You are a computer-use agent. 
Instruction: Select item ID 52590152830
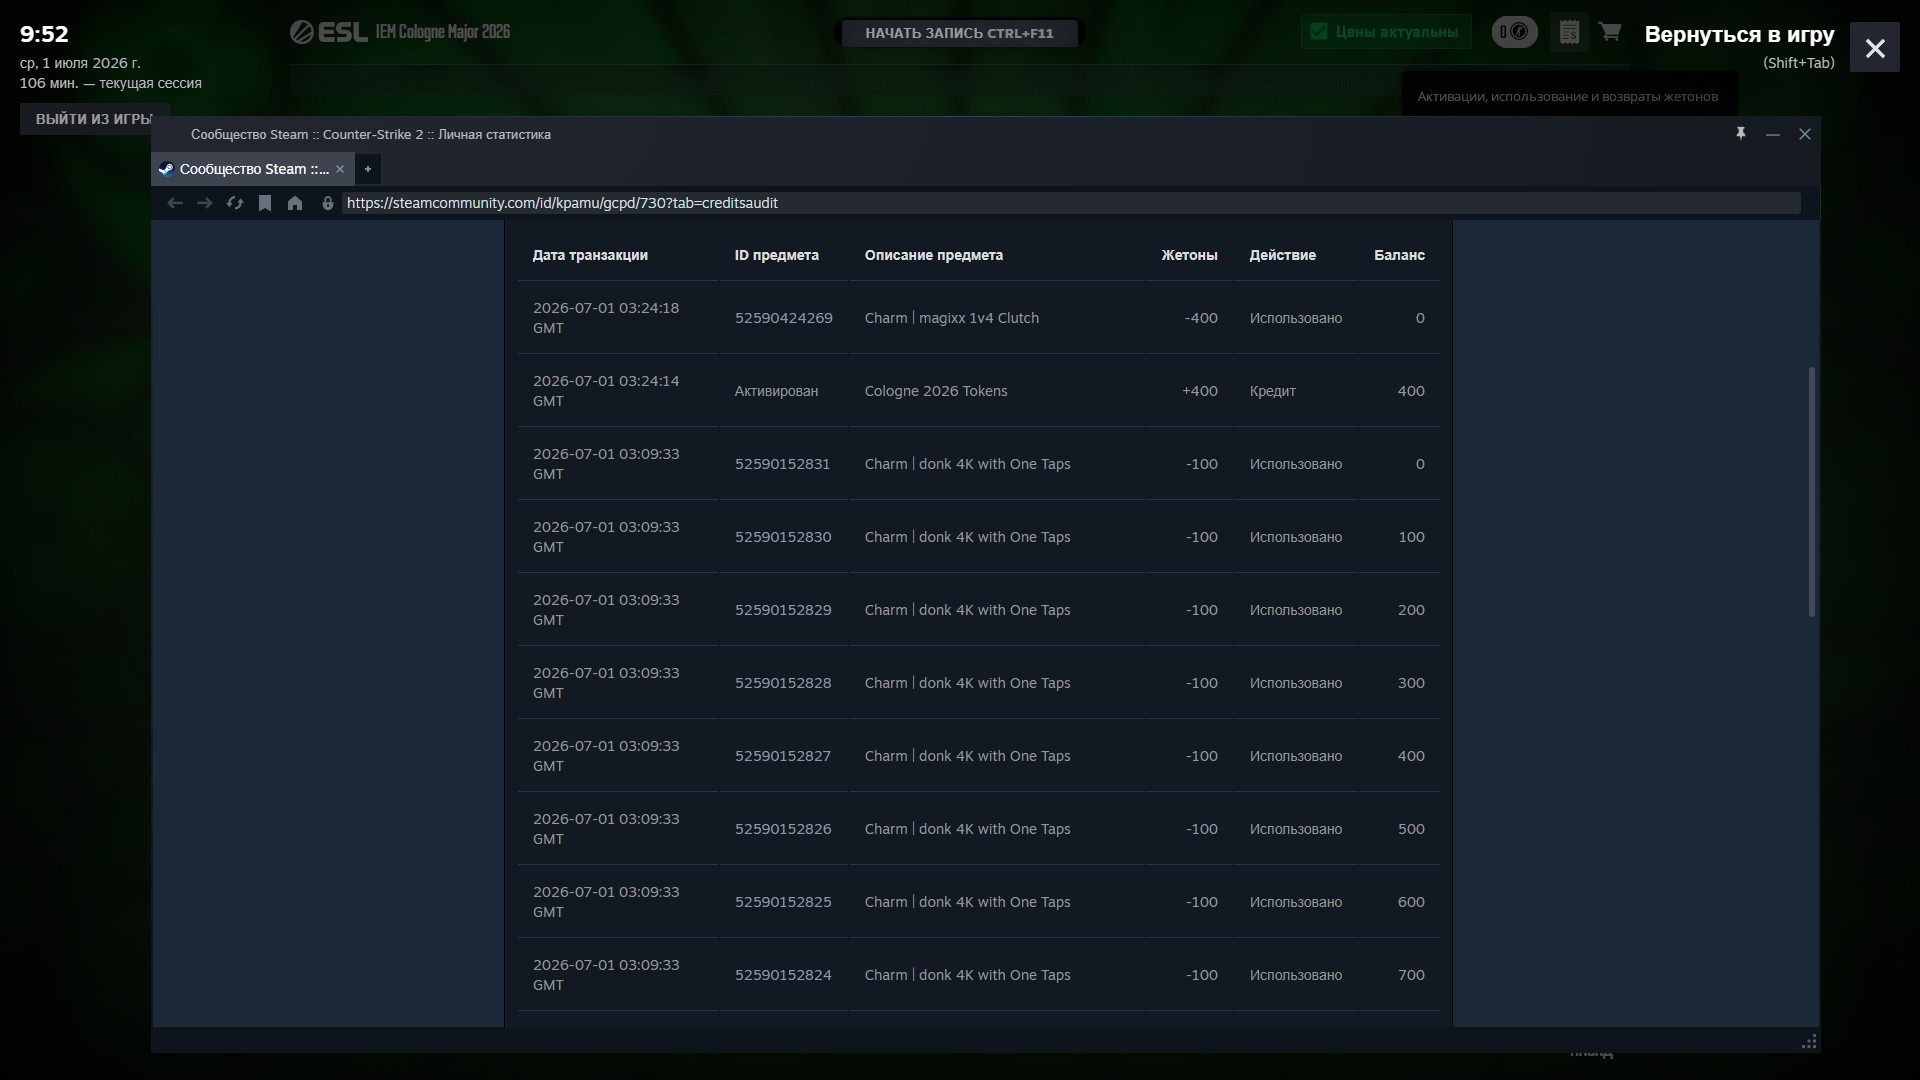click(x=783, y=537)
